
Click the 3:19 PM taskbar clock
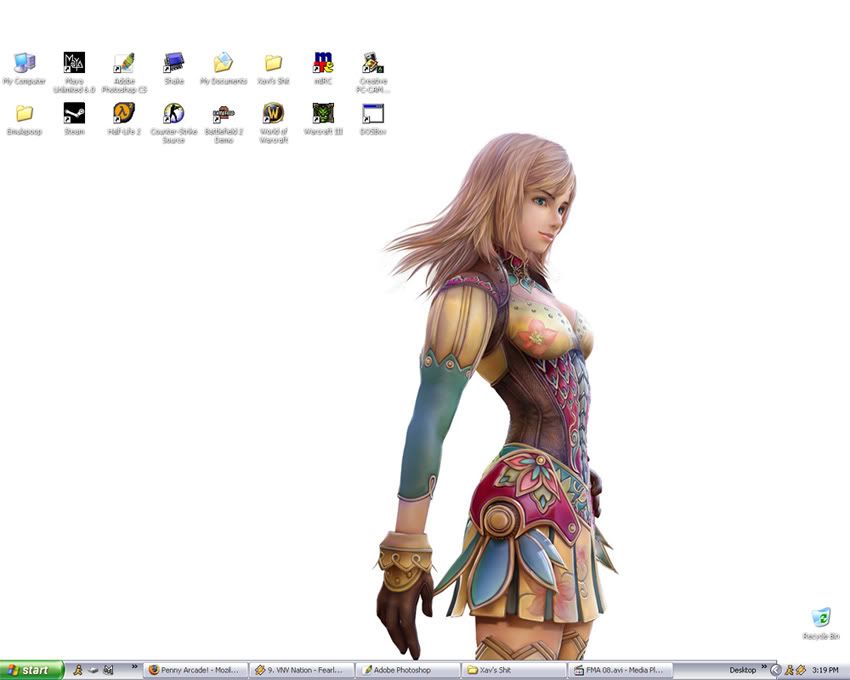pyautogui.click(x=825, y=671)
